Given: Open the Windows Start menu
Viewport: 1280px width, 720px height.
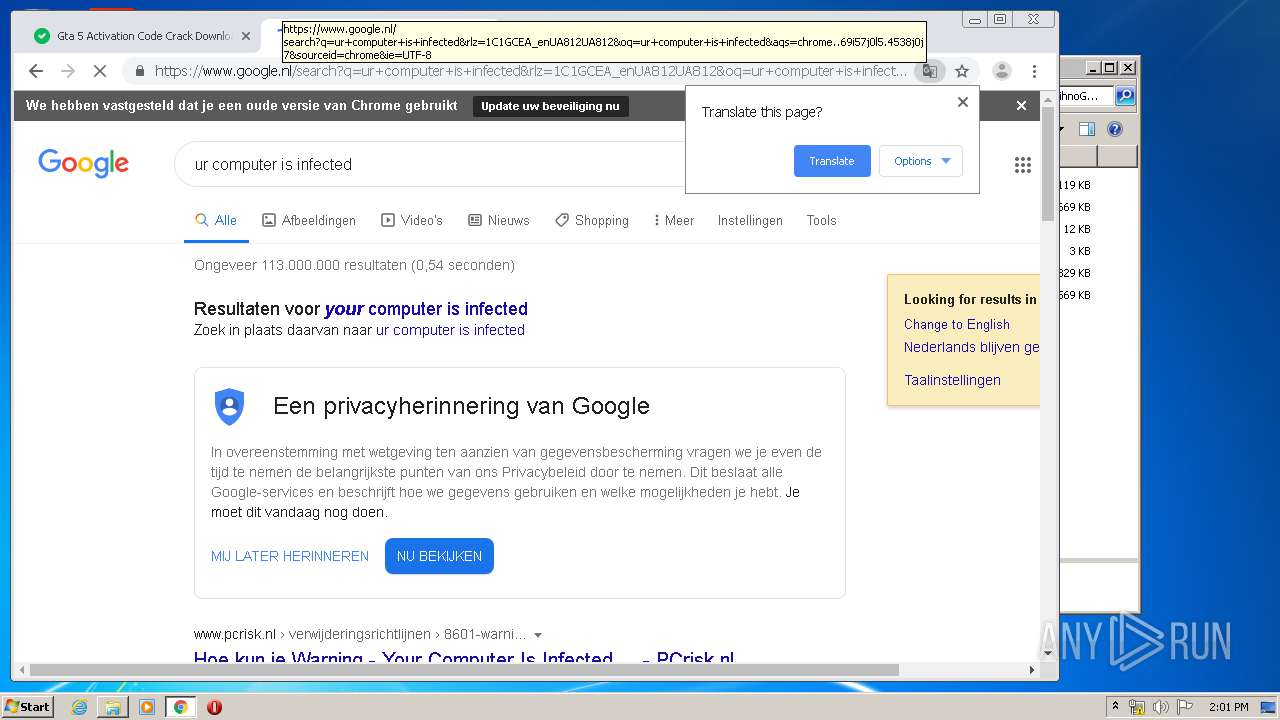Looking at the screenshot, I should click(27, 706).
